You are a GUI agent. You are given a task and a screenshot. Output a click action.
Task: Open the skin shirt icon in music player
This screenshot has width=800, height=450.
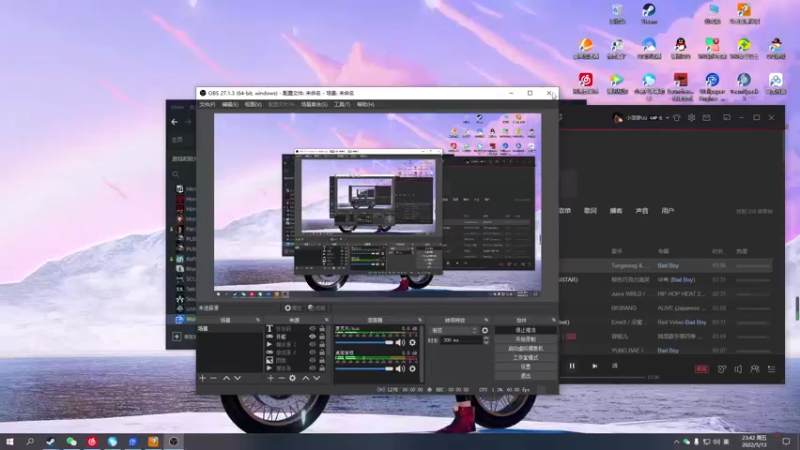pos(677,118)
